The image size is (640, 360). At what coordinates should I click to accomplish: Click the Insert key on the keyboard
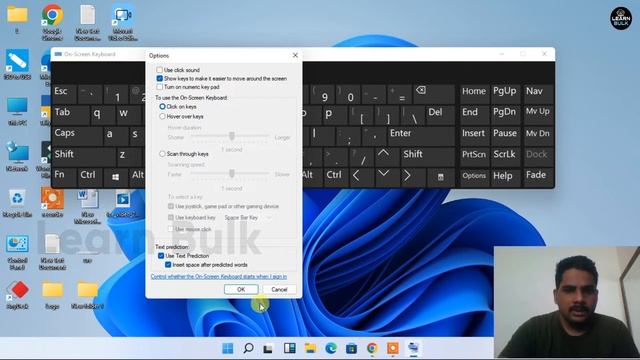[474, 136]
